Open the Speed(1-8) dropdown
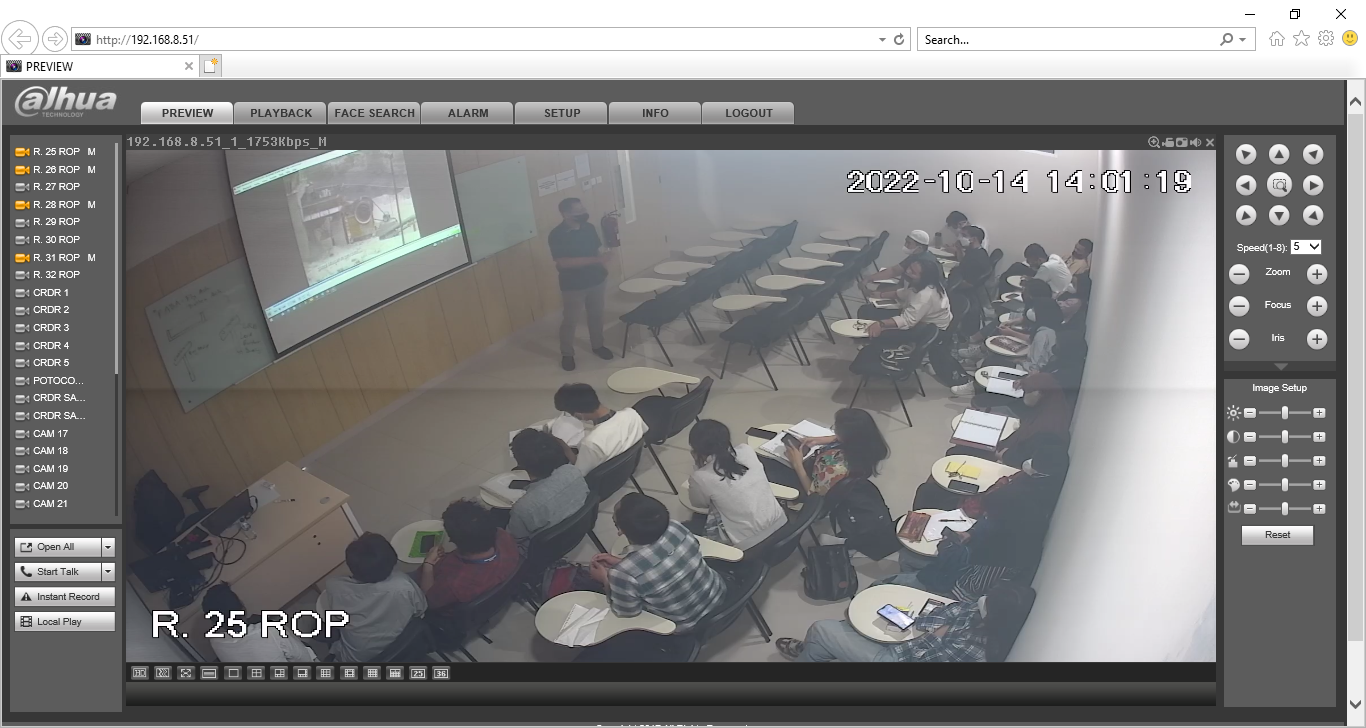Viewport: 1366px width, 728px height. click(x=1306, y=246)
